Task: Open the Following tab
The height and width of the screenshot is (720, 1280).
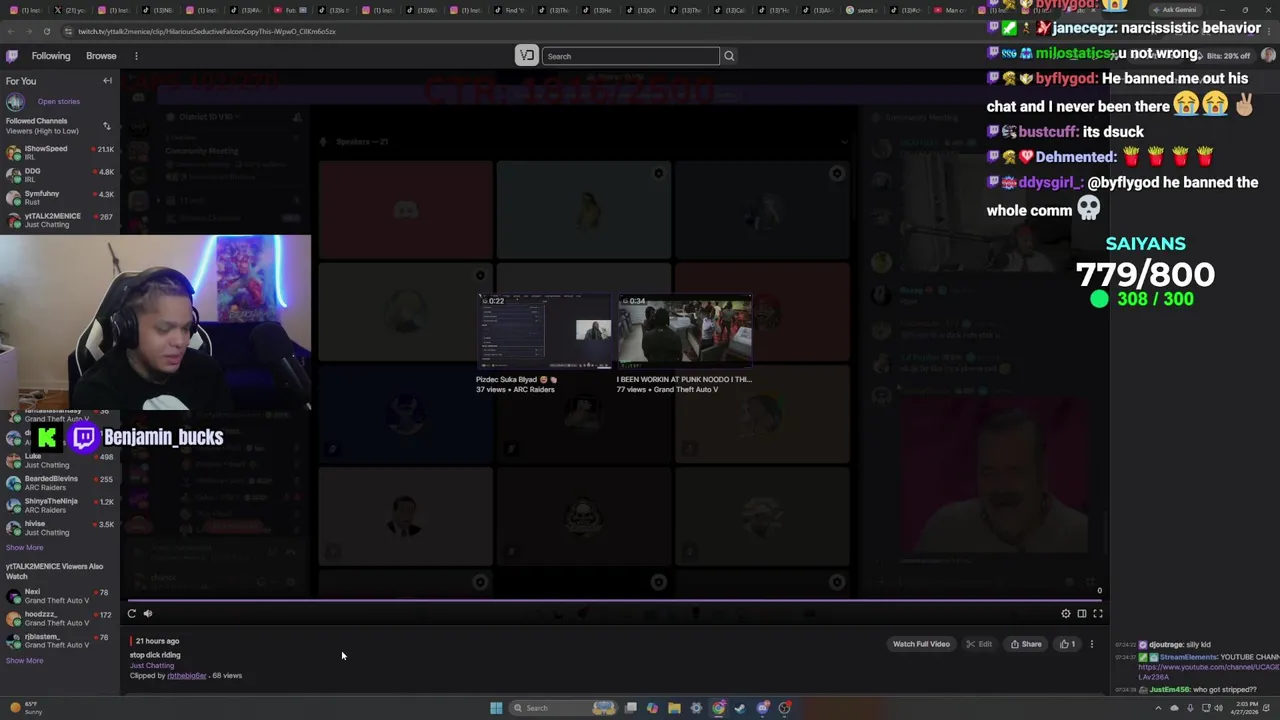Action: tap(51, 56)
